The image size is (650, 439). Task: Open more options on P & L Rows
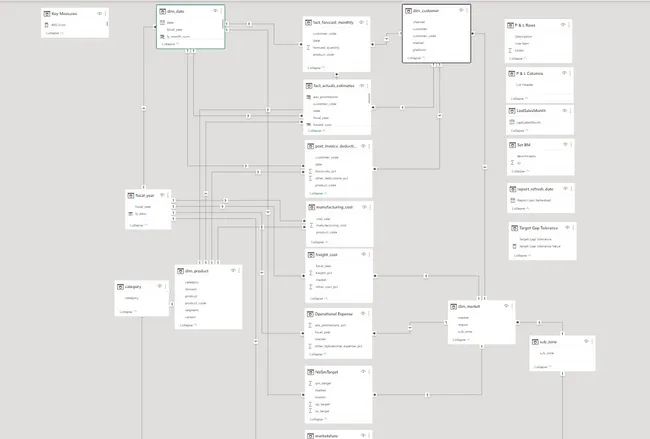(x=571, y=24)
